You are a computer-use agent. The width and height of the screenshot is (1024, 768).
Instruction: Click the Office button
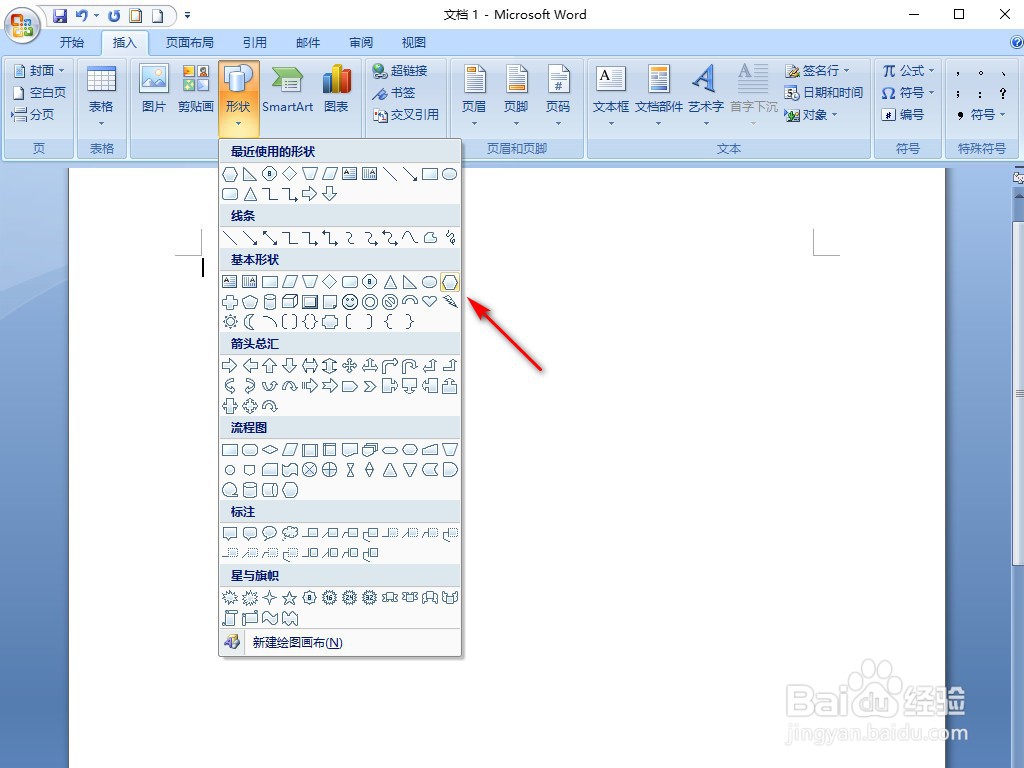(22, 25)
